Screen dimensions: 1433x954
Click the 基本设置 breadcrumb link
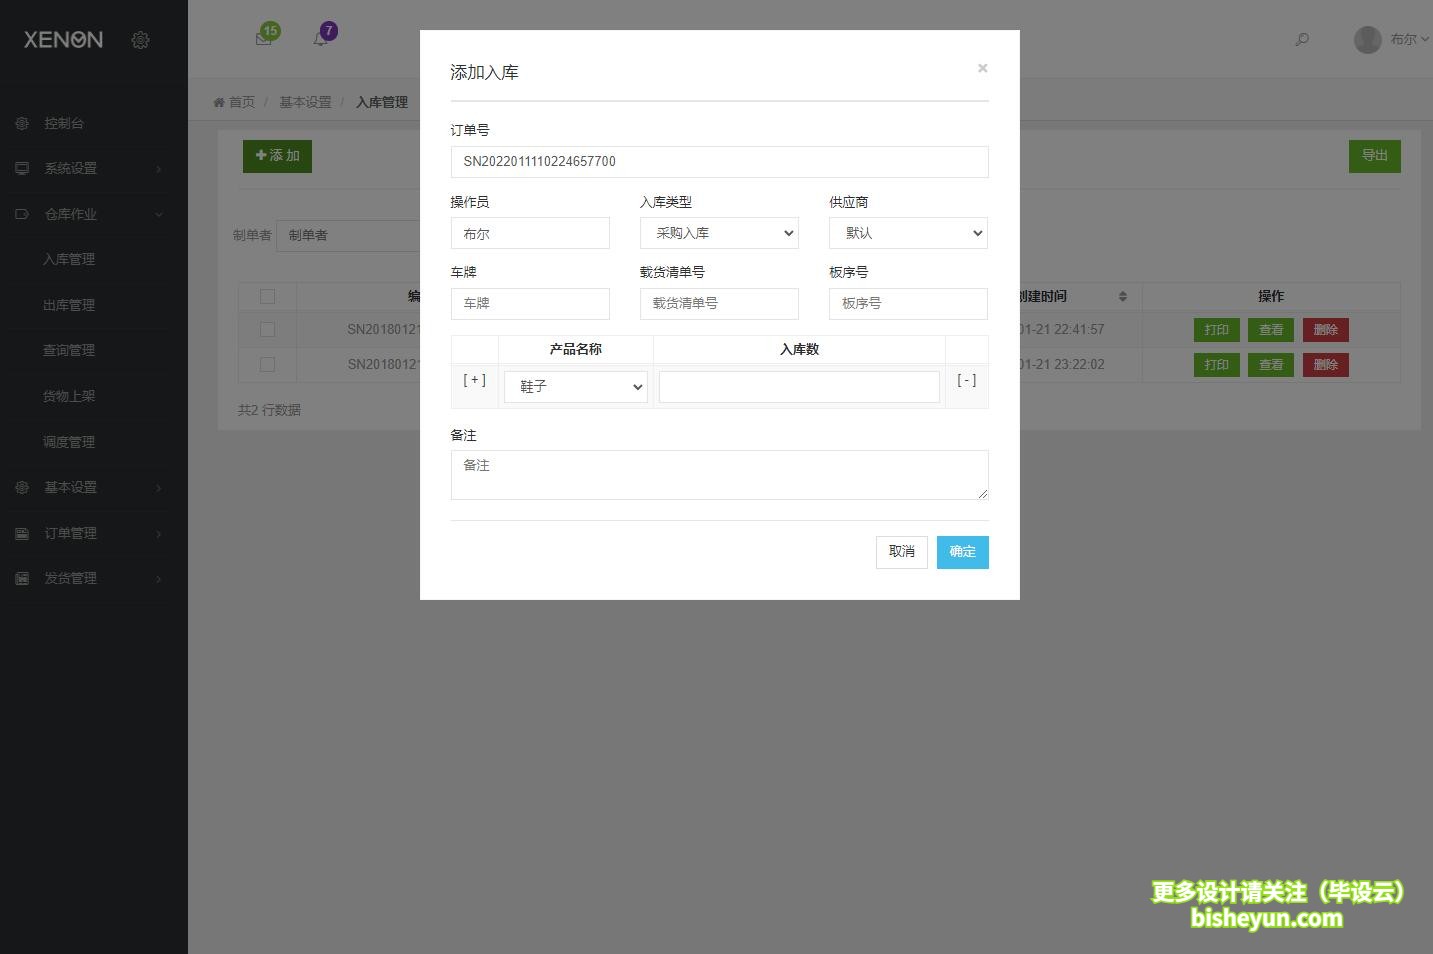305,102
